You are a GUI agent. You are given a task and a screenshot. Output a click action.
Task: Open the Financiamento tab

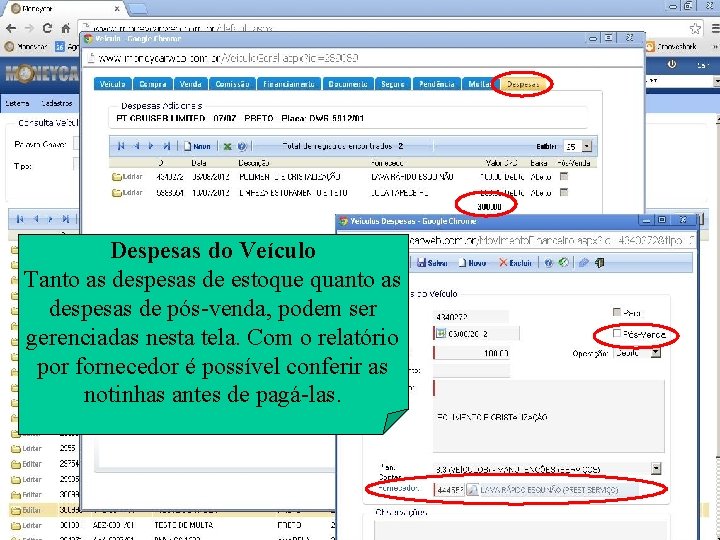click(x=289, y=84)
